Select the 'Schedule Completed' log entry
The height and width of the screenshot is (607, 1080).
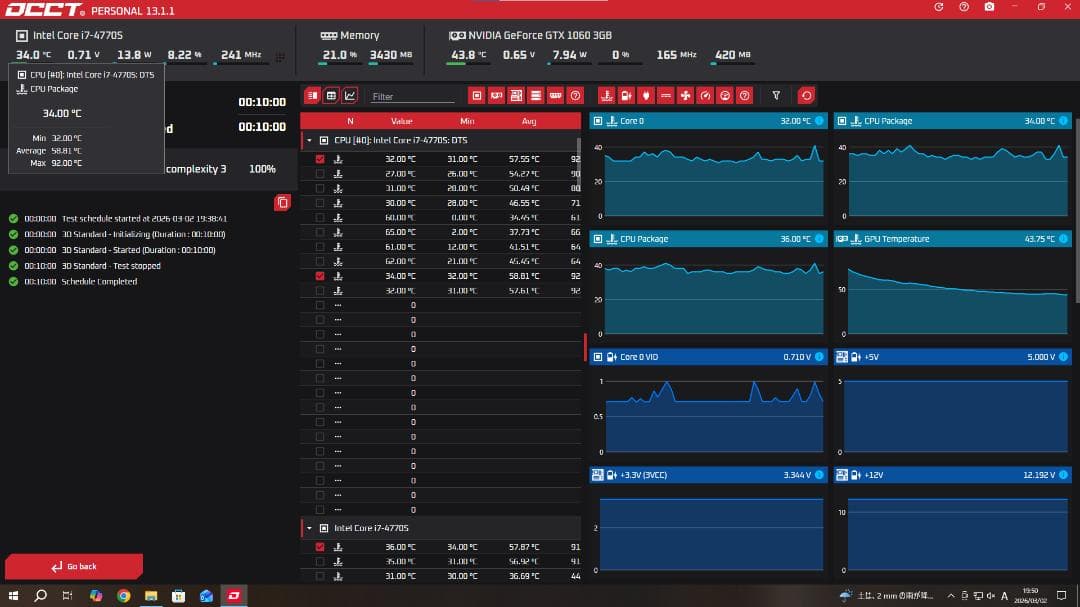click(99, 282)
